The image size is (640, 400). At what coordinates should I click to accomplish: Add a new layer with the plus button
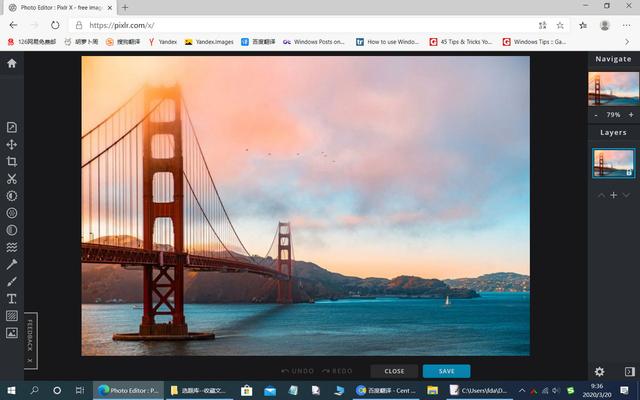(614, 195)
